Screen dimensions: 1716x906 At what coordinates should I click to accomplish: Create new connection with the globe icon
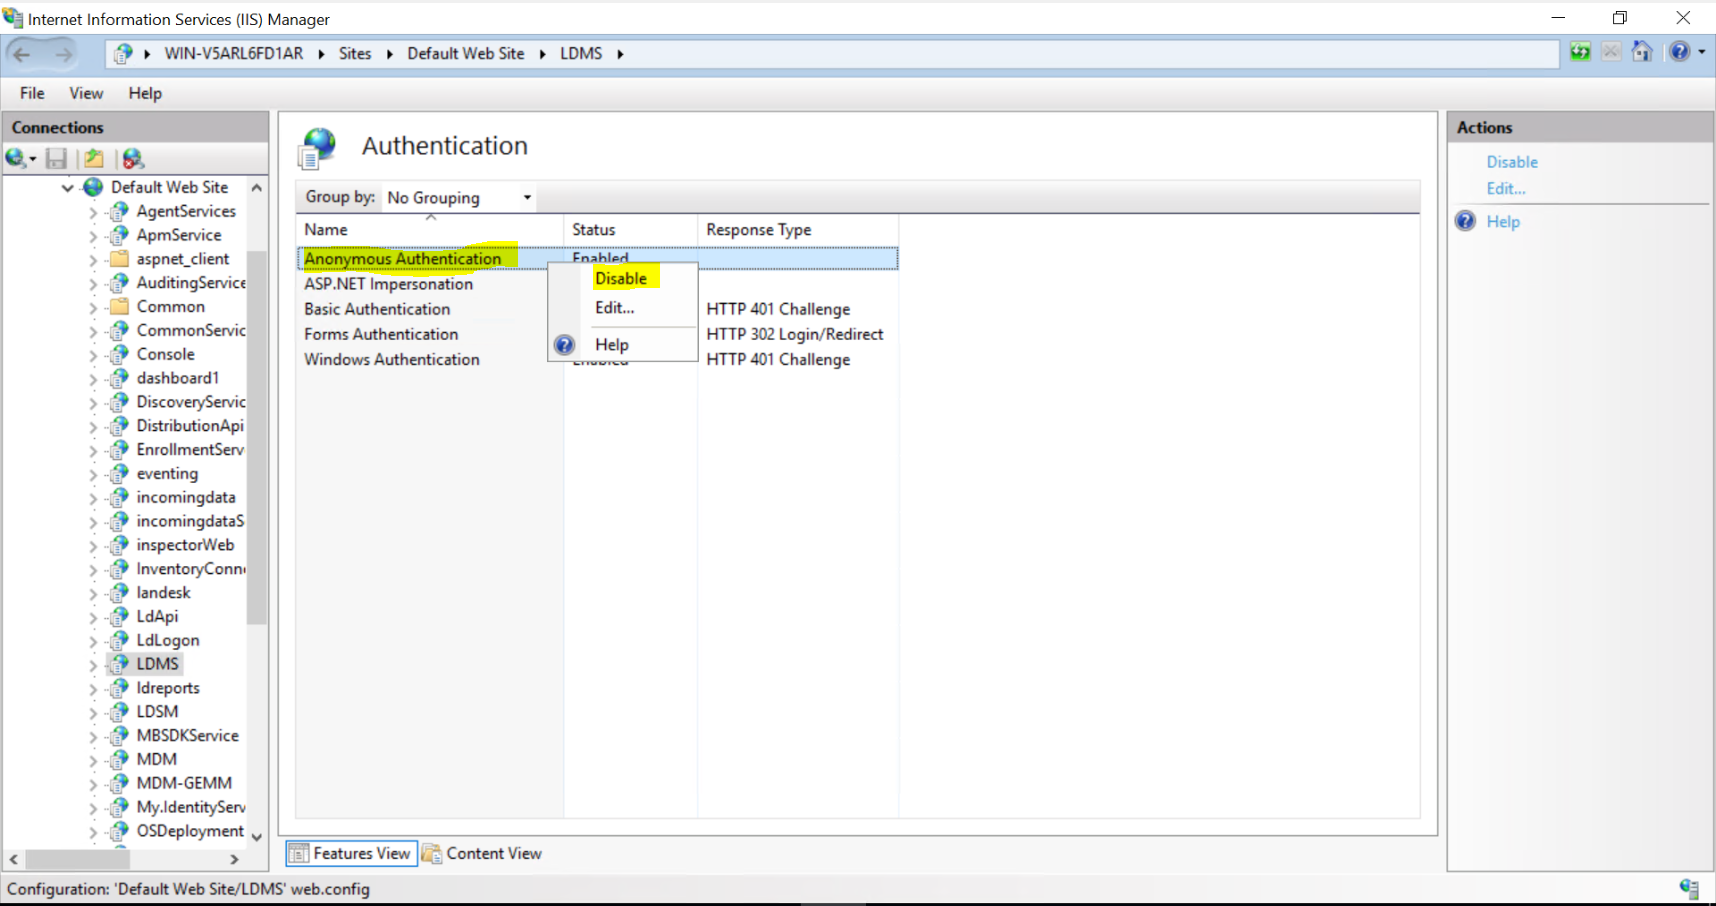click(15, 158)
